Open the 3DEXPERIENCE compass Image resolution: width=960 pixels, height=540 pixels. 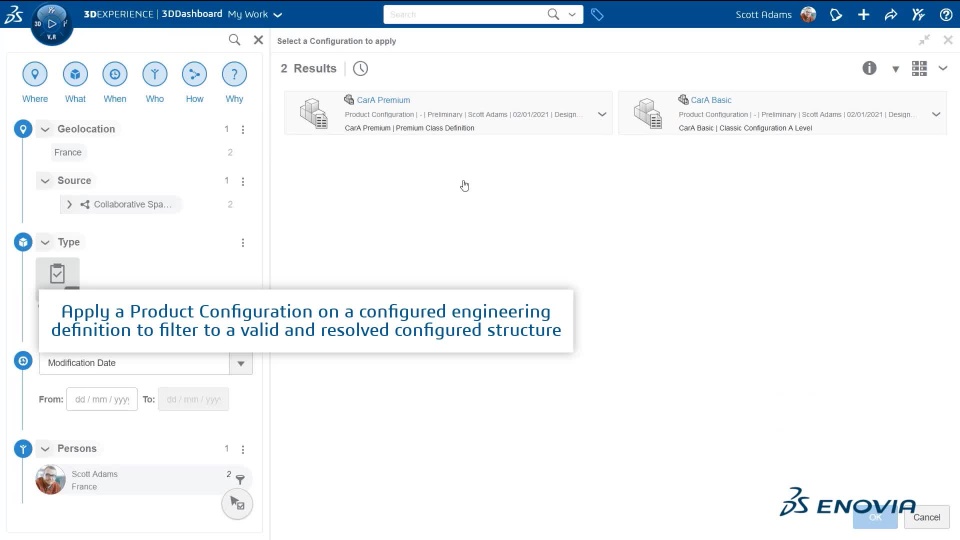pos(52,23)
